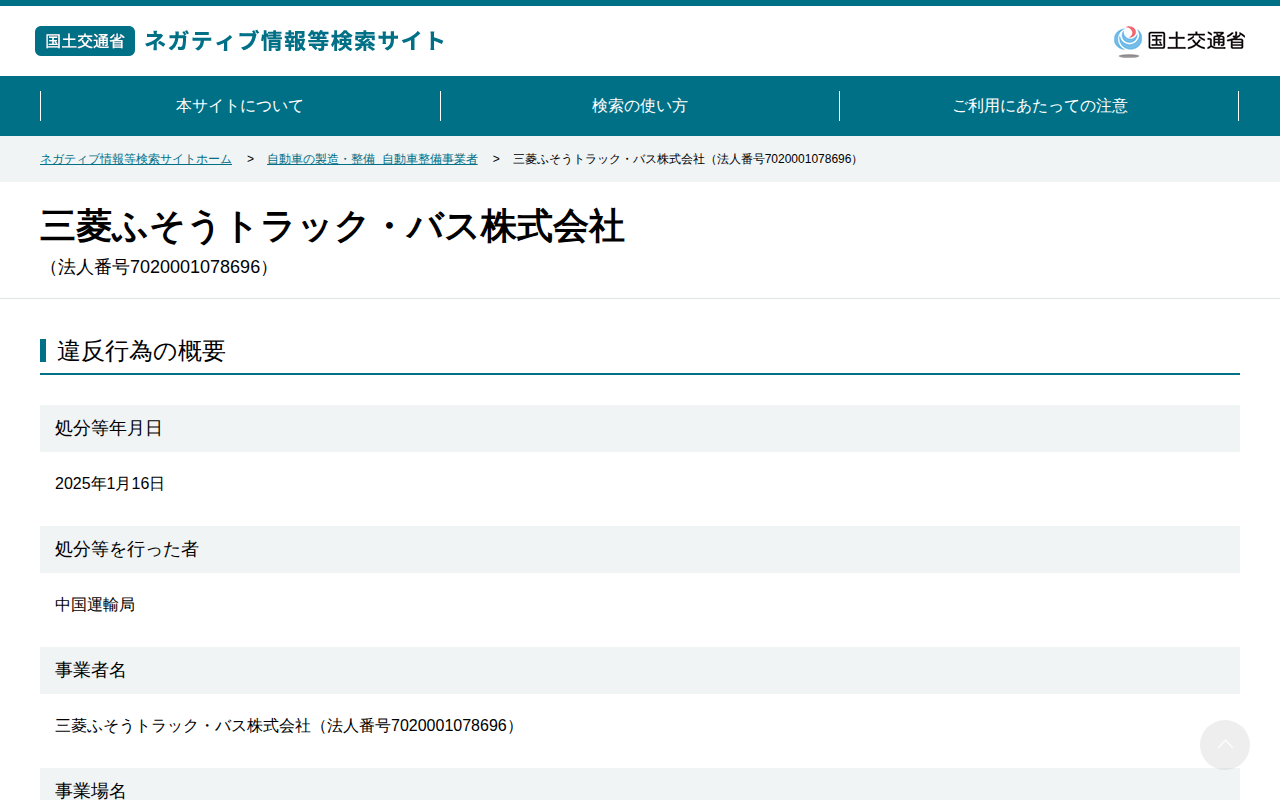Click the date value 2025年1月16日
The image size is (1280, 800).
pyautogui.click(x=110, y=484)
